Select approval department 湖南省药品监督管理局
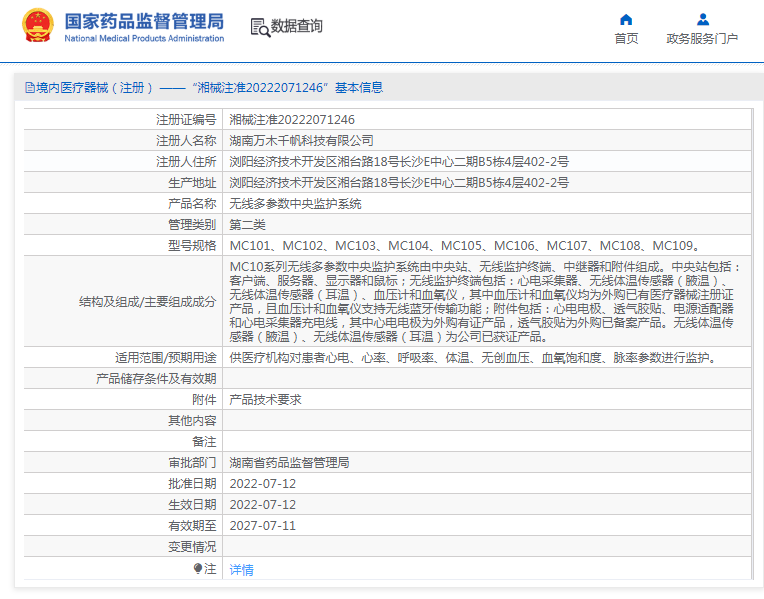764x599 pixels. [289, 463]
